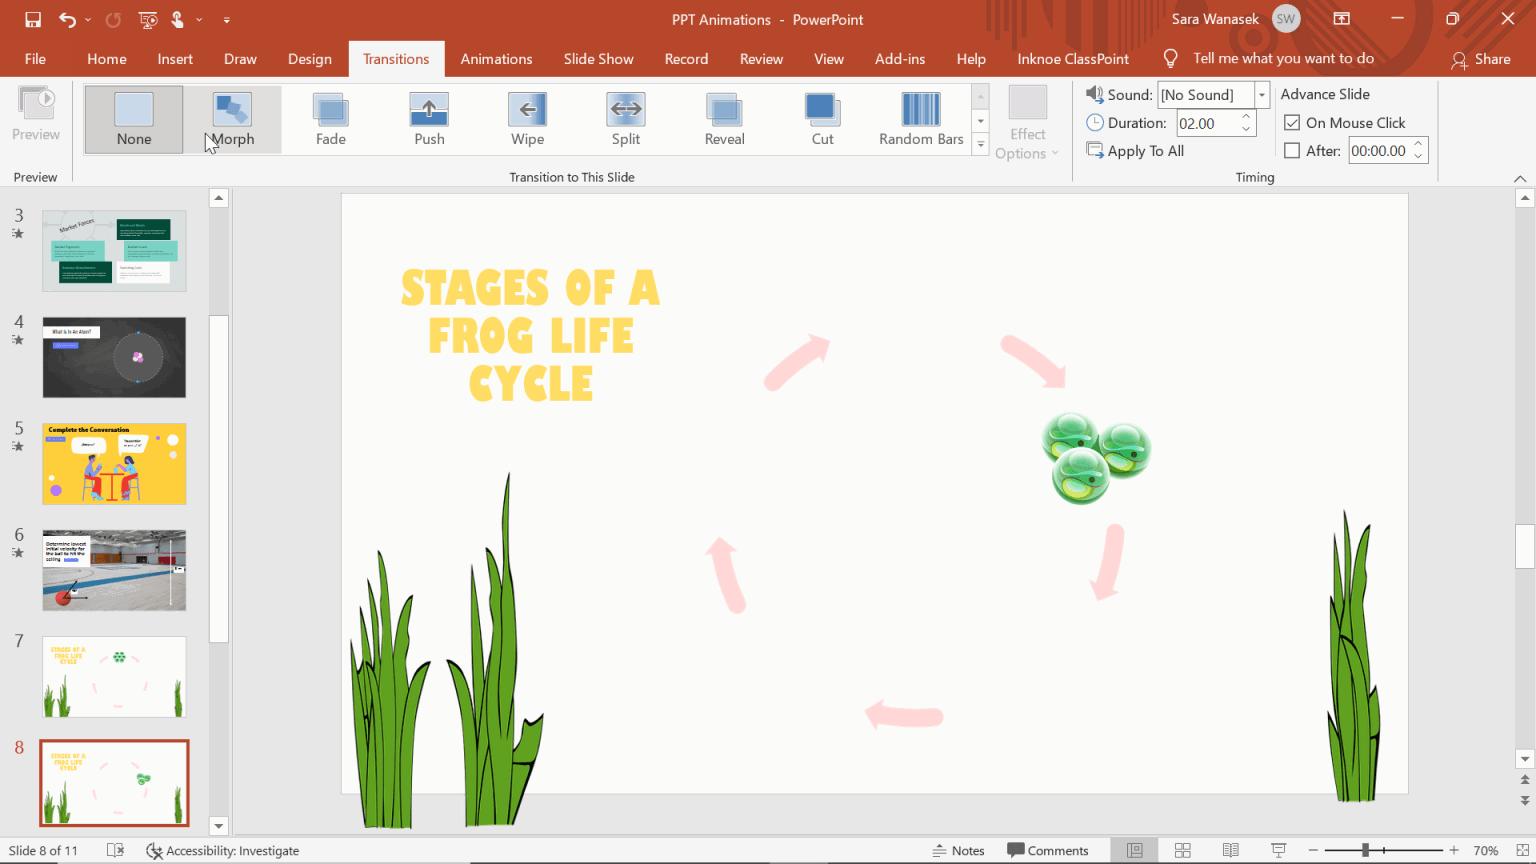Open the Comments pane
This screenshot has width=1536, height=864.
tap(1049, 850)
